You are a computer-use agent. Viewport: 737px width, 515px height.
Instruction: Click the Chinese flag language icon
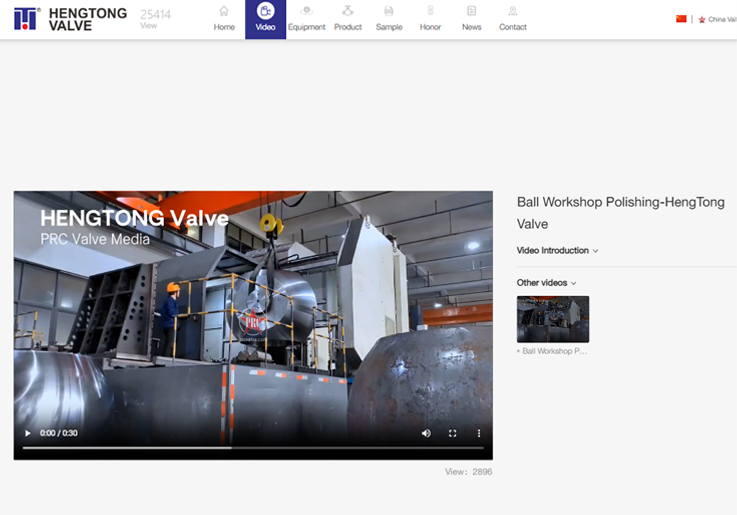[x=681, y=19]
